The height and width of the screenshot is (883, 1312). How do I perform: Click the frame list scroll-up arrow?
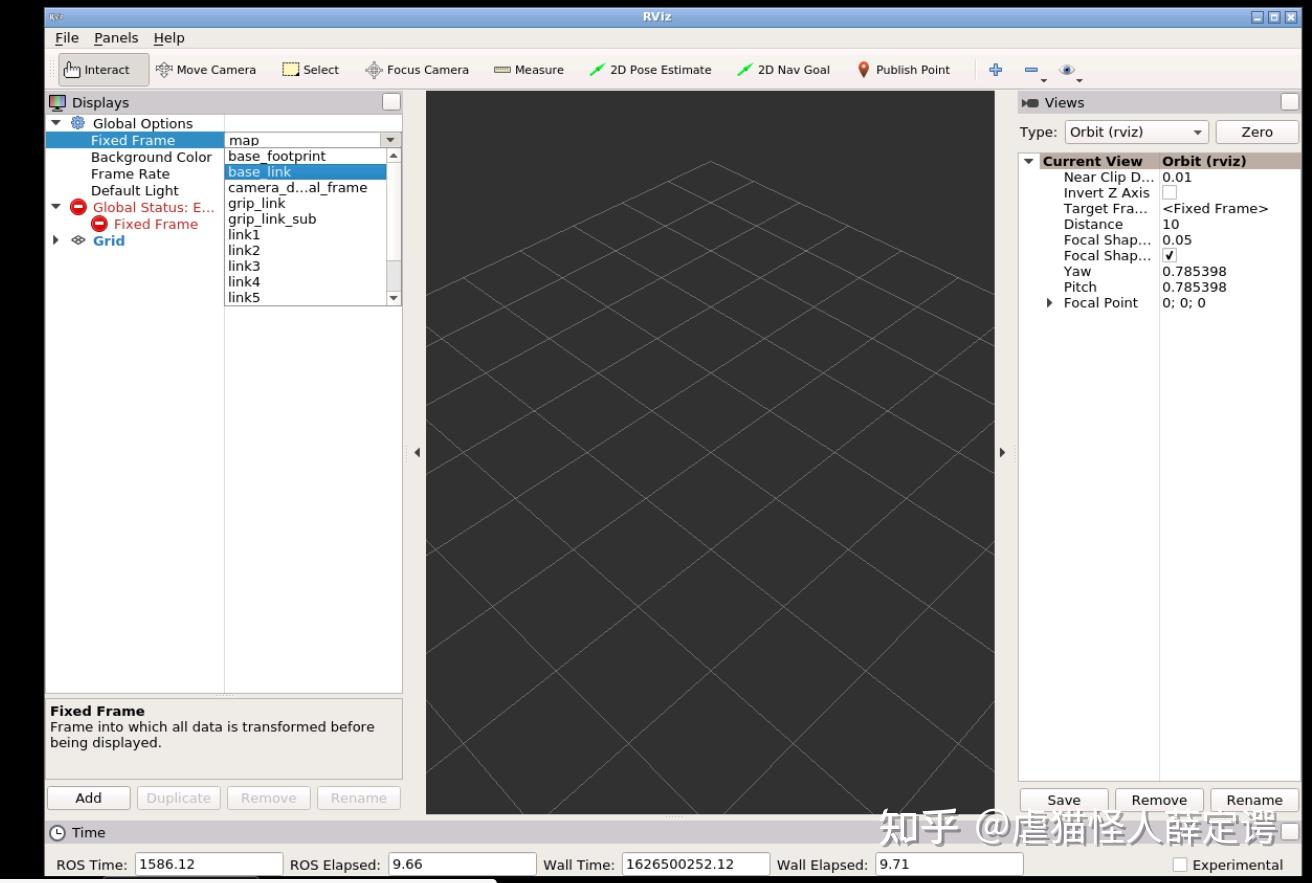[393, 156]
